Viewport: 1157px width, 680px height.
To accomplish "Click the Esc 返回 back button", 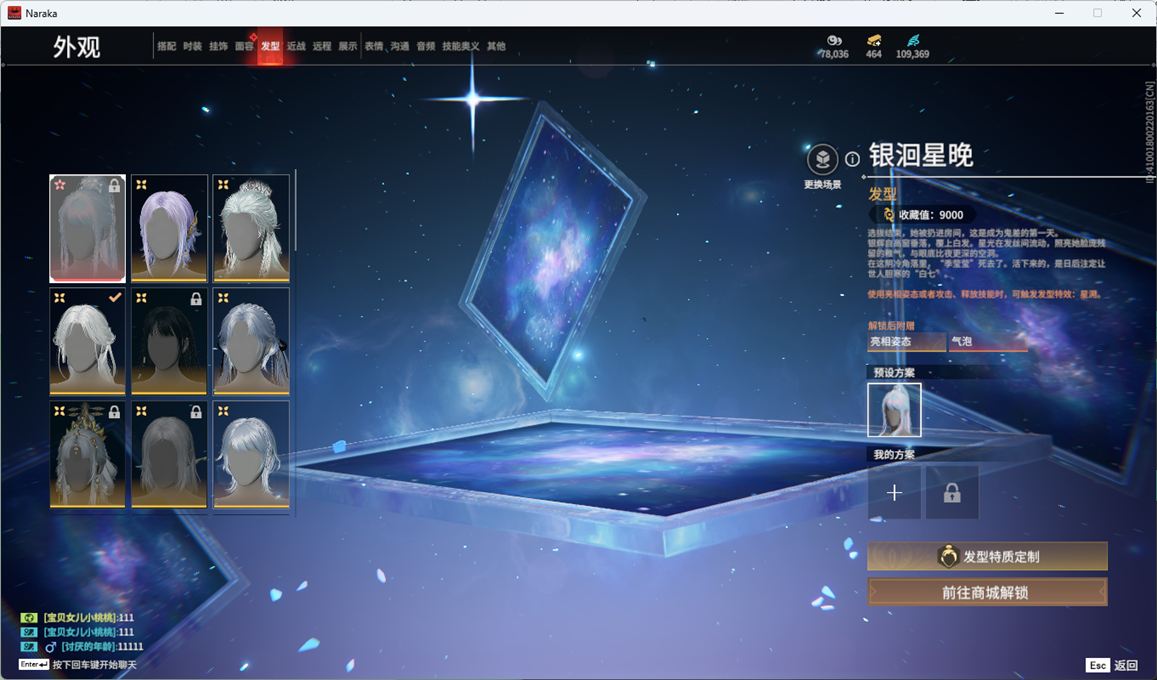I will pos(1111,665).
